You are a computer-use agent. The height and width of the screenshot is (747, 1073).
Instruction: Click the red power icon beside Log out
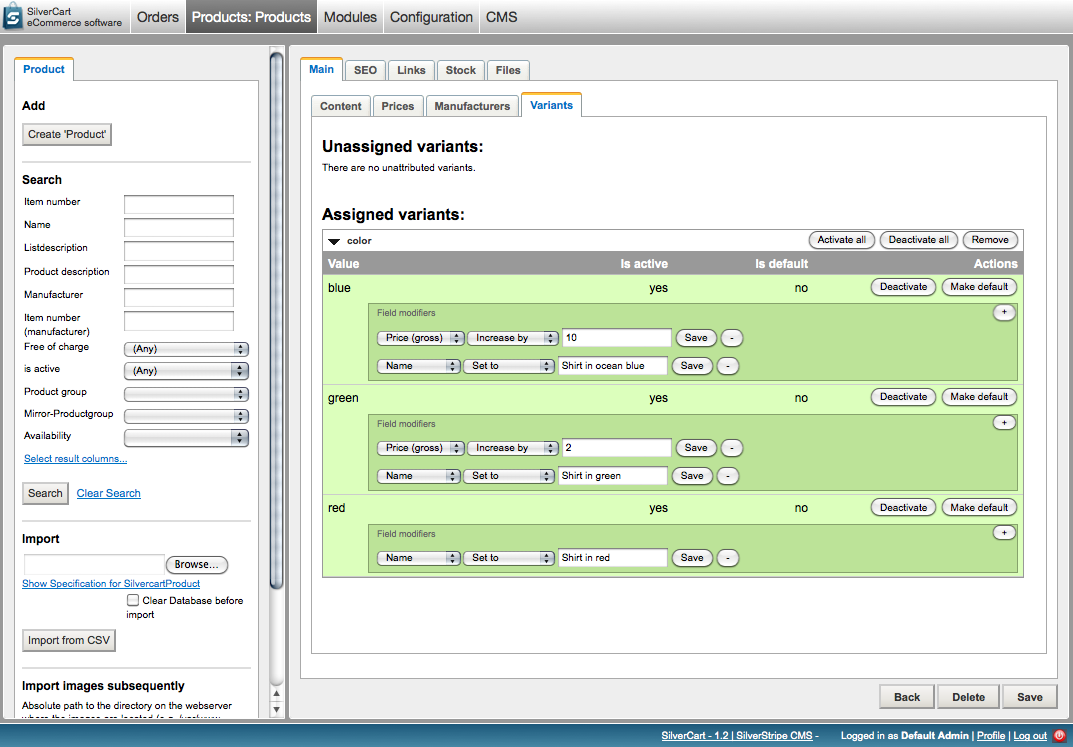pos(1059,735)
